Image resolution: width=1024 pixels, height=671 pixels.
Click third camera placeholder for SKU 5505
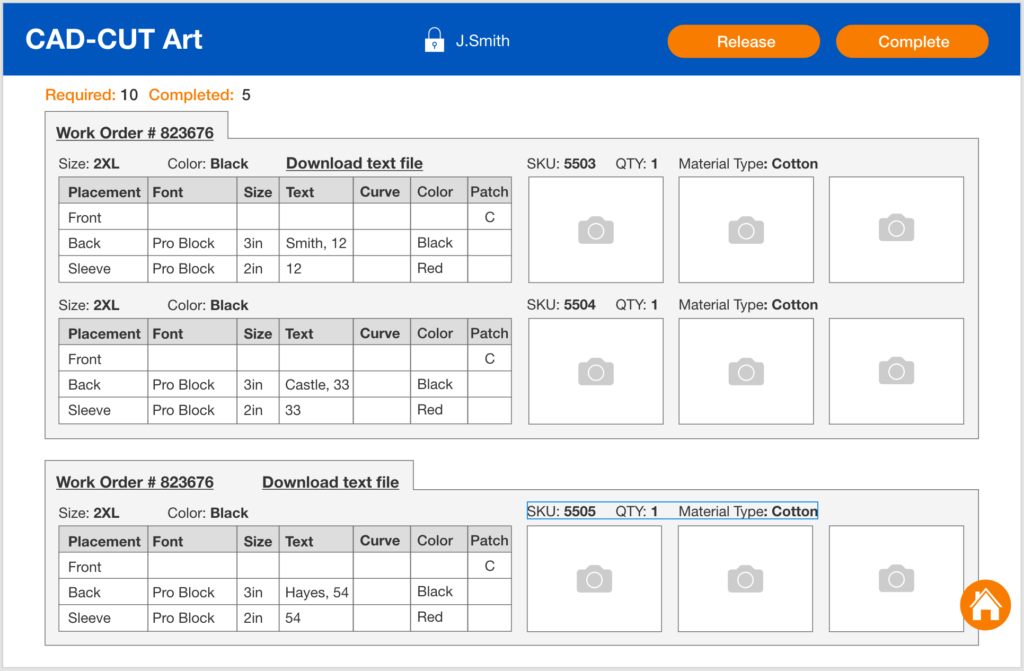pos(896,579)
